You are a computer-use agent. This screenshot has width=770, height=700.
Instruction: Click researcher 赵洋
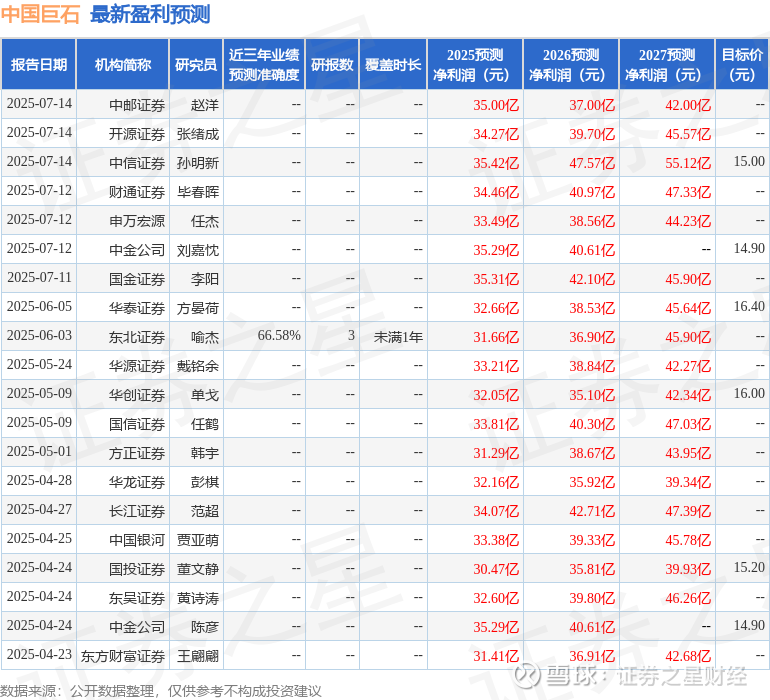pyautogui.click(x=205, y=105)
